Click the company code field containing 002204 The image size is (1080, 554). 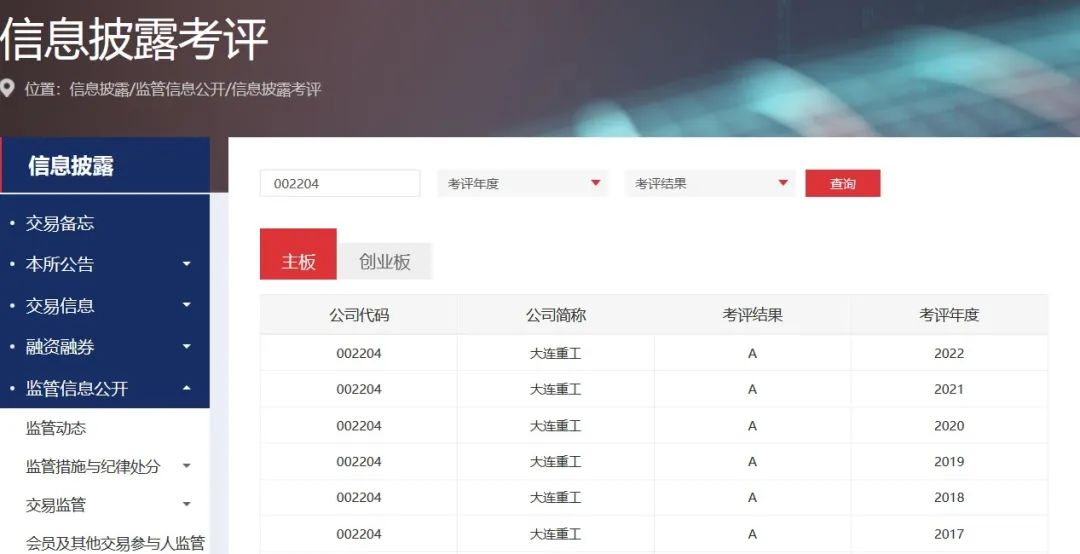coord(340,183)
